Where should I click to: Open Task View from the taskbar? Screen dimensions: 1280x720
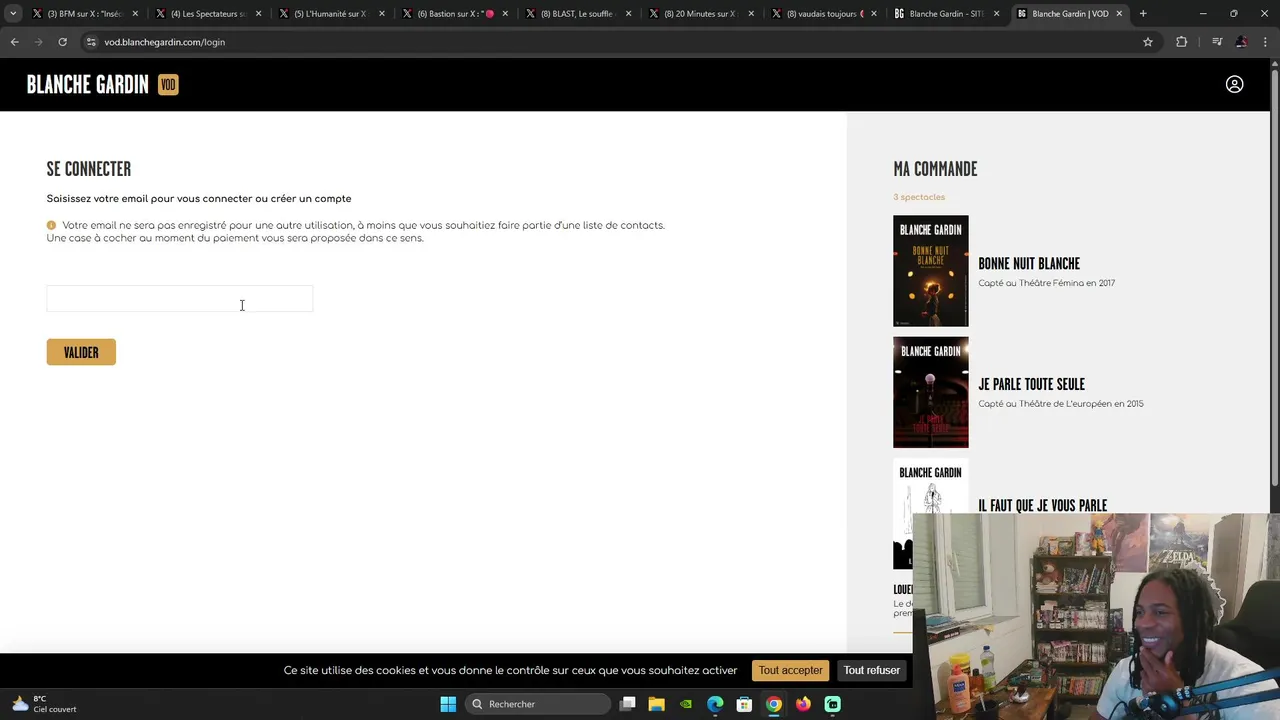(x=628, y=704)
